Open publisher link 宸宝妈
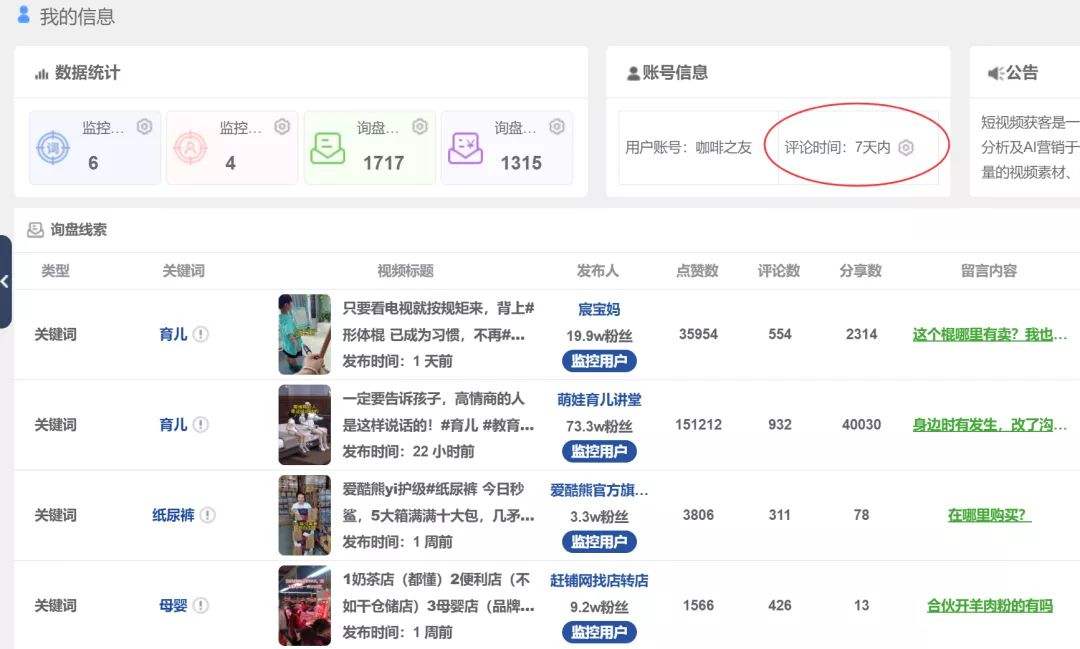The height and width of the screenshot is (649, 1080). pyautogui.click(x=599, y=309)
